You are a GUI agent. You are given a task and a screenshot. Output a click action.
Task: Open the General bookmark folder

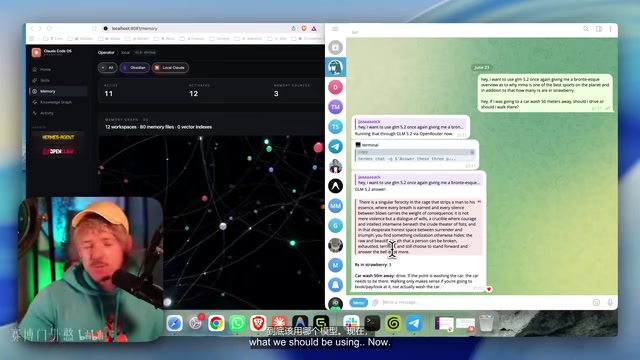click(x=220, y=39)
